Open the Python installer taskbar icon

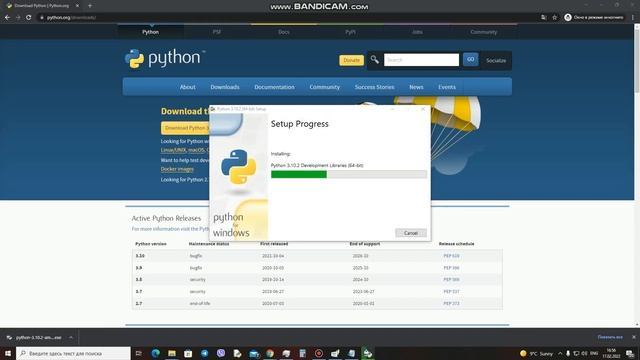(368, 353)
